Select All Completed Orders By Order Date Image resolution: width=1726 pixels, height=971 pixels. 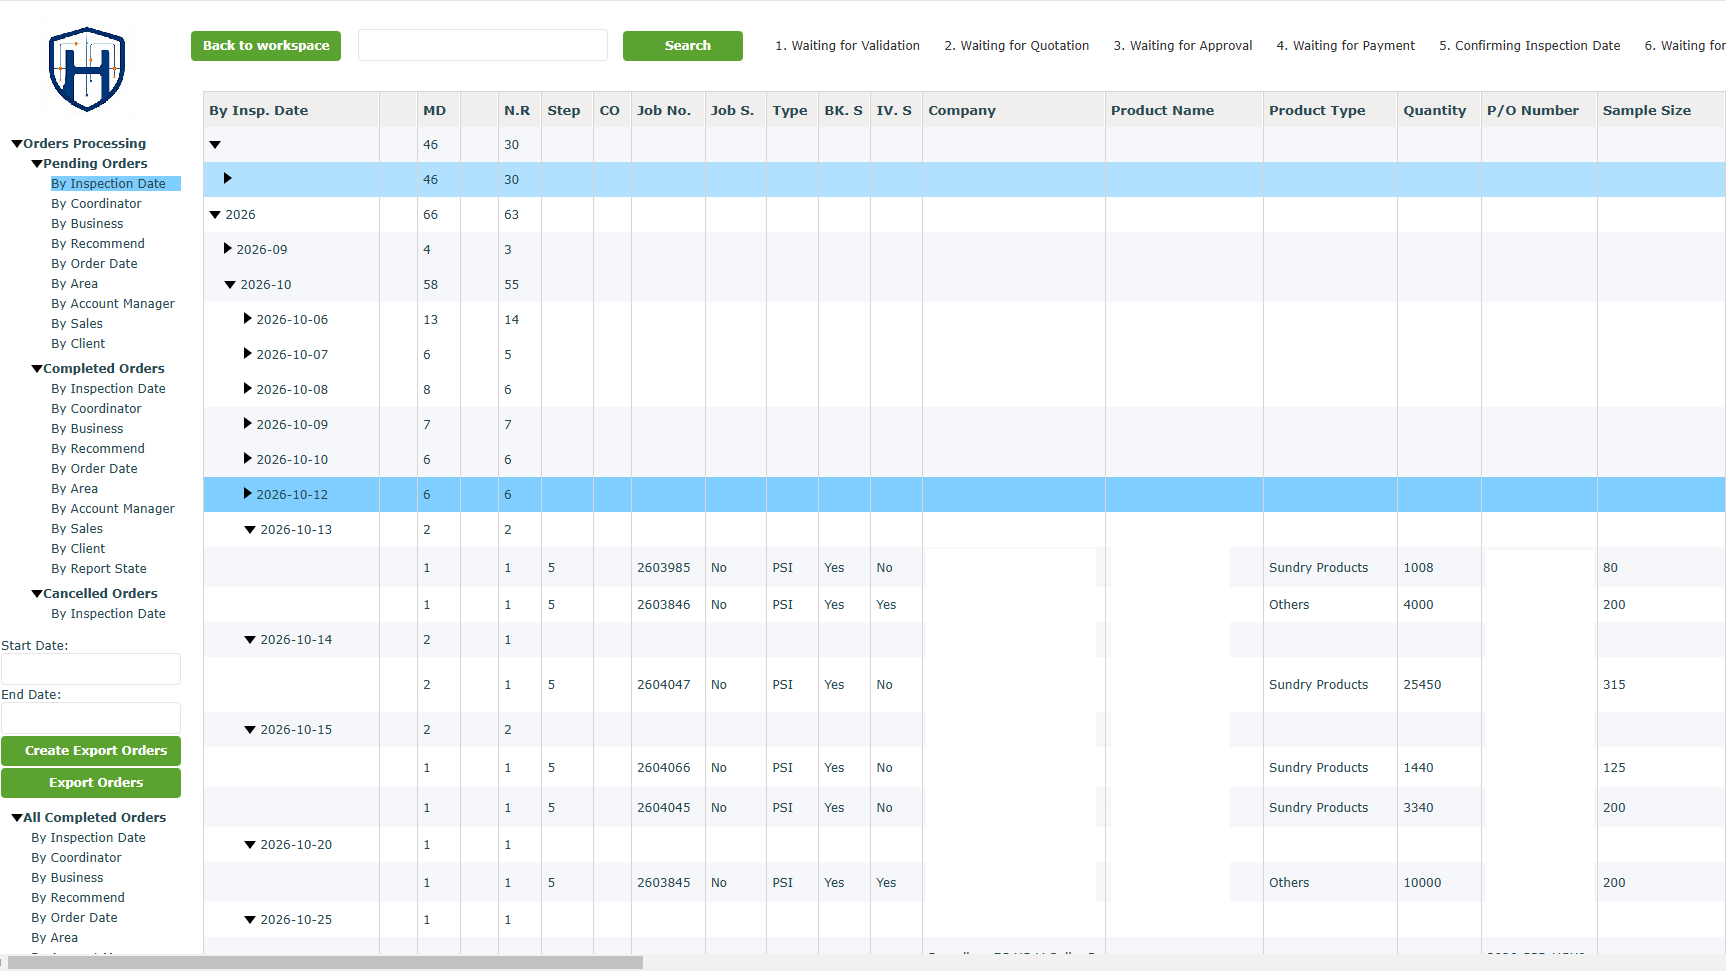click(74, 918)
